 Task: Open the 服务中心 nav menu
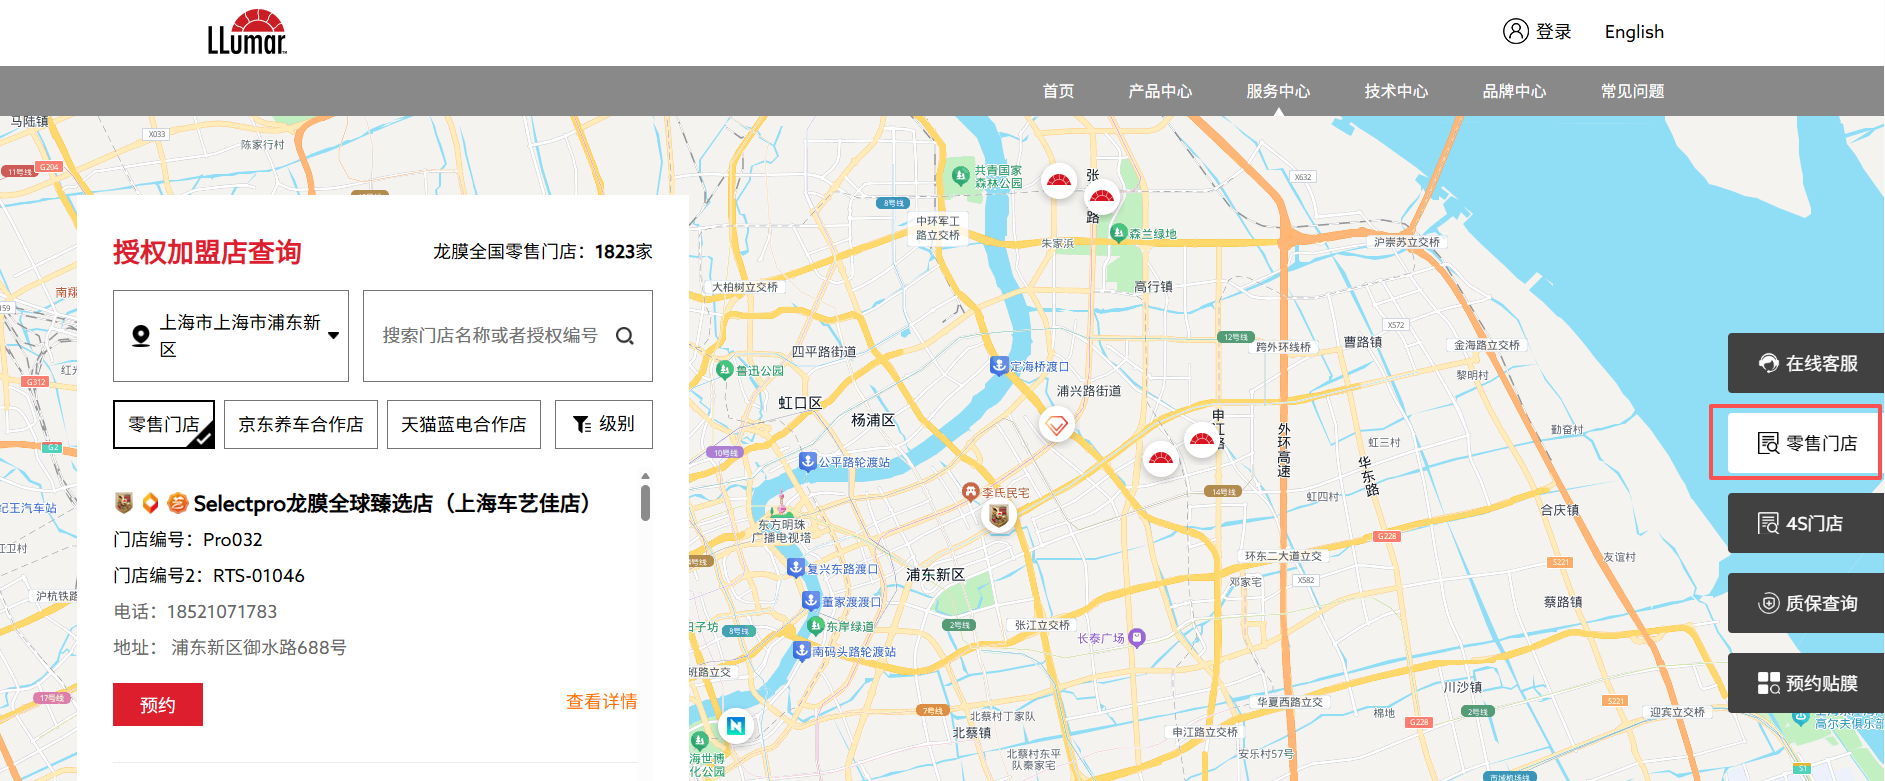click(1278, 91)
